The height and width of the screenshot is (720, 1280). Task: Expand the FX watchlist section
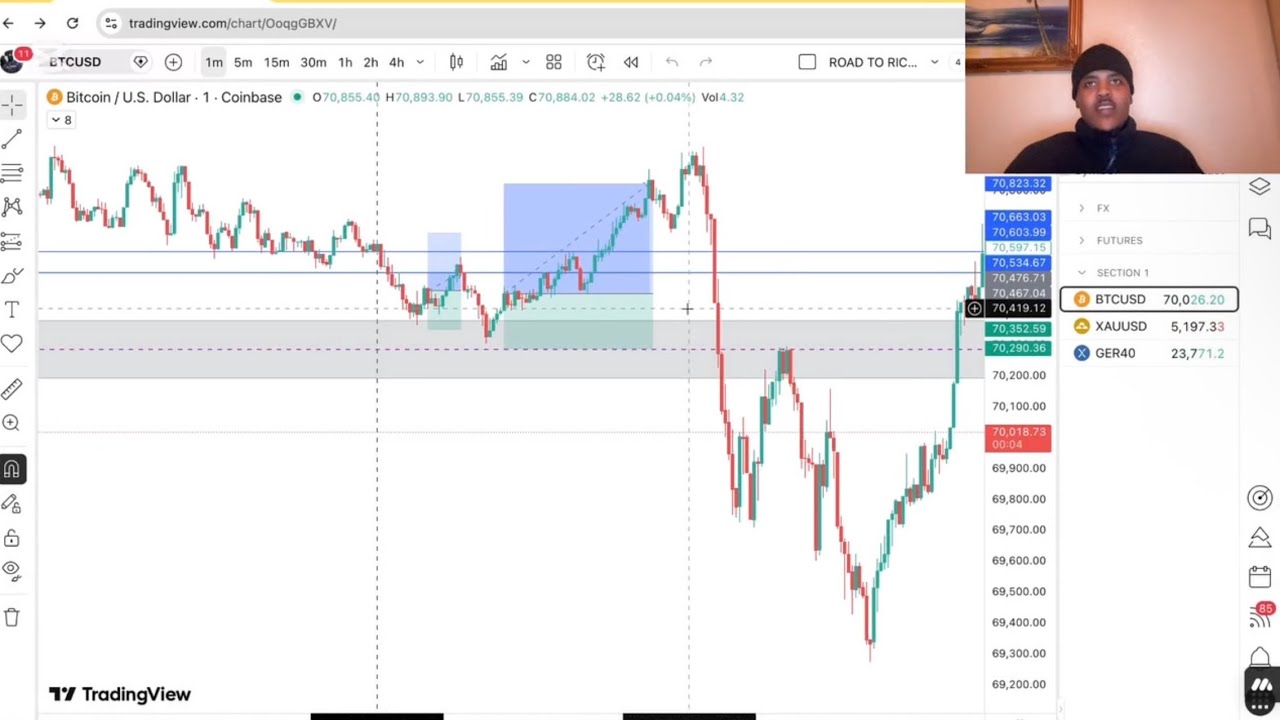point(1081,208)
